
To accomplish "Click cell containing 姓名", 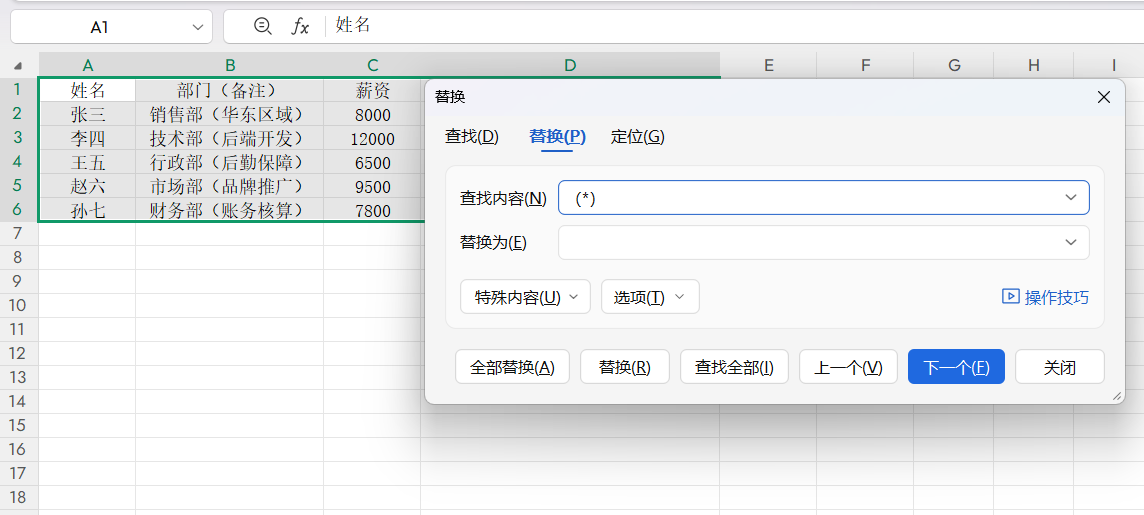I will (x=88, y=90).
